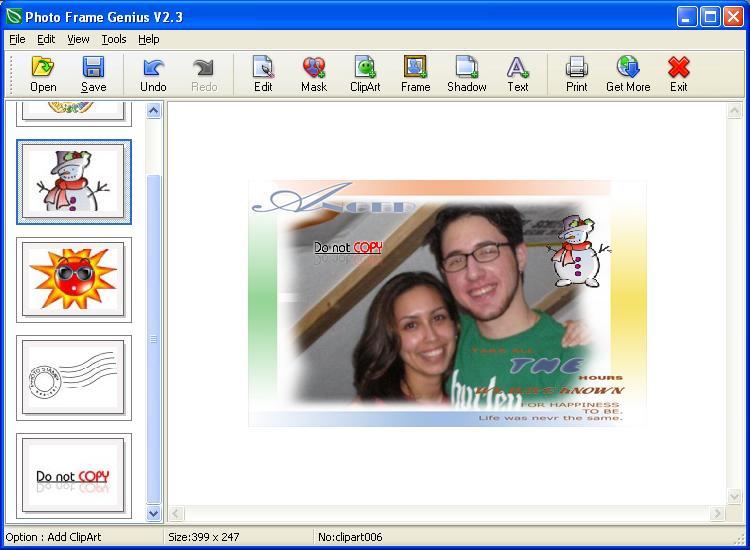Image resolution: width=750 pixels, height=550 pixels.
Task: Select the sun with sunglasses clipart
Action: tap(74, 280)
